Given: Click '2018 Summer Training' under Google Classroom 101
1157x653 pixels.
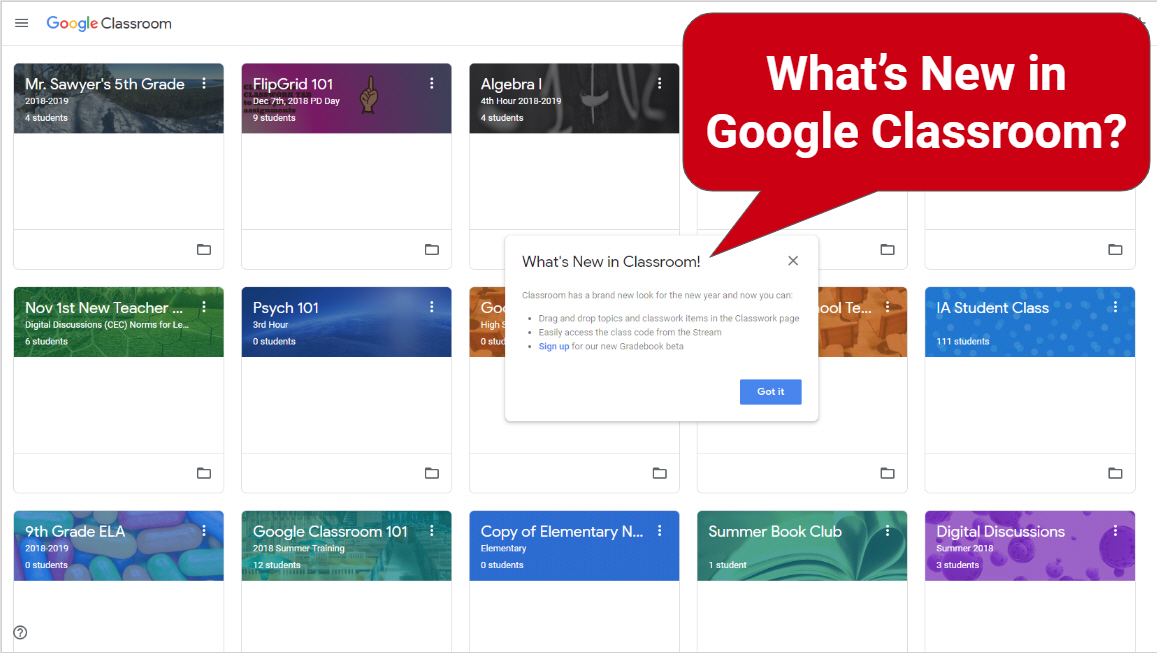Looking at the screenshot, I should tap(299, 548).
